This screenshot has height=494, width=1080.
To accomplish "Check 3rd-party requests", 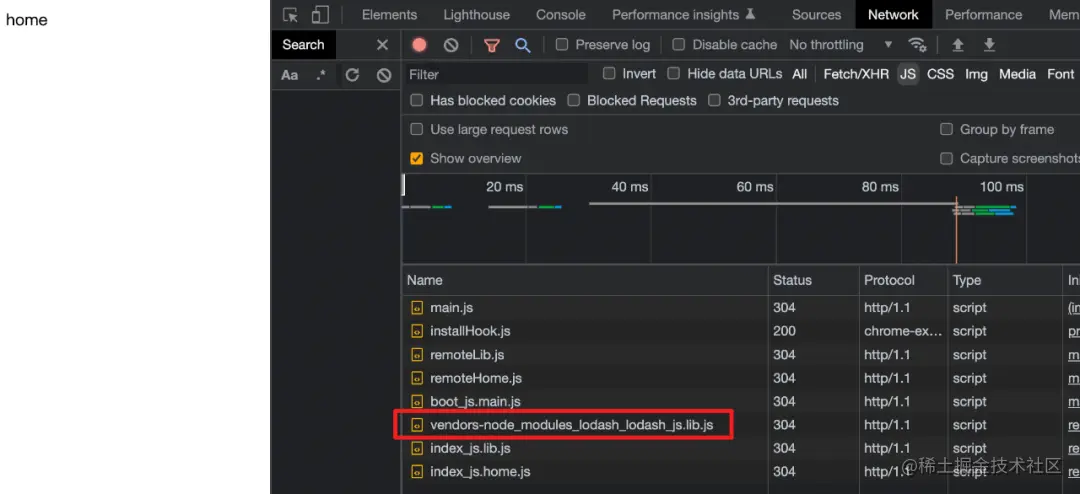I will tap(714, 101).
